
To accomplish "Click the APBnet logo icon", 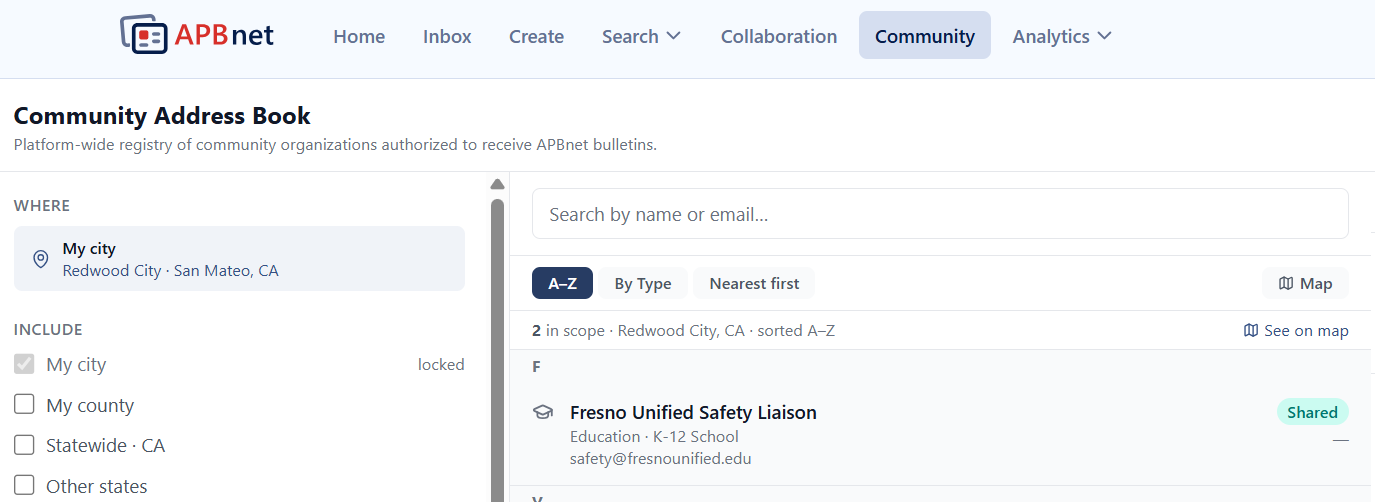I will tap(144, 34).
